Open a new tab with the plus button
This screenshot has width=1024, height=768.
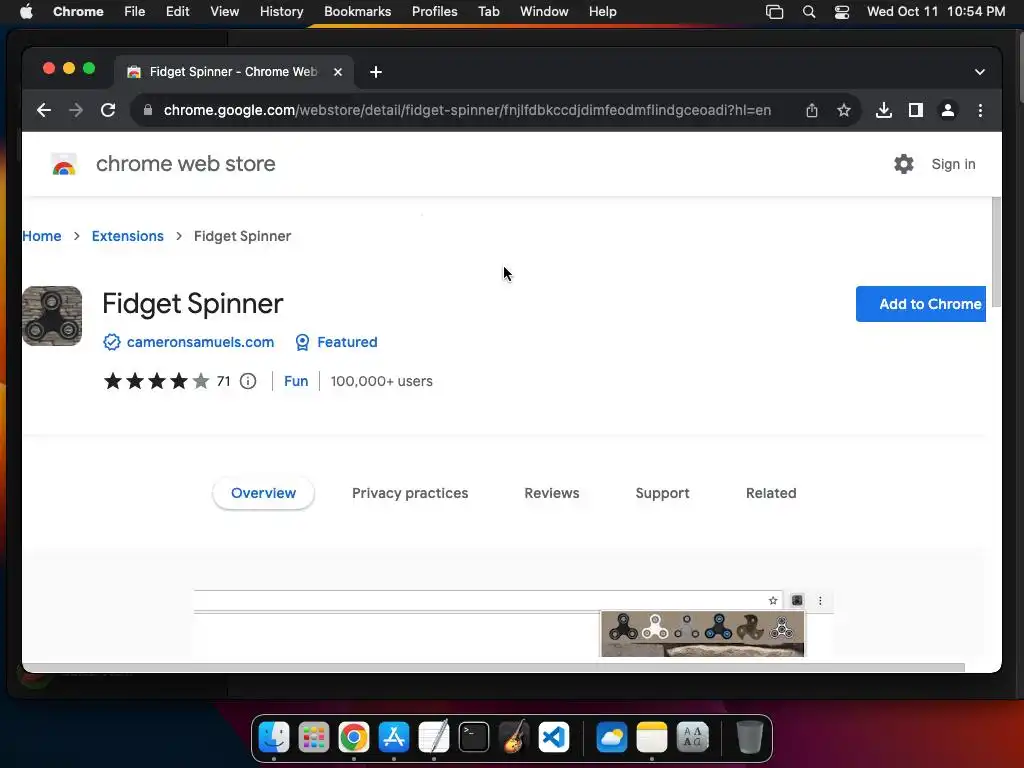pos(376,72)
